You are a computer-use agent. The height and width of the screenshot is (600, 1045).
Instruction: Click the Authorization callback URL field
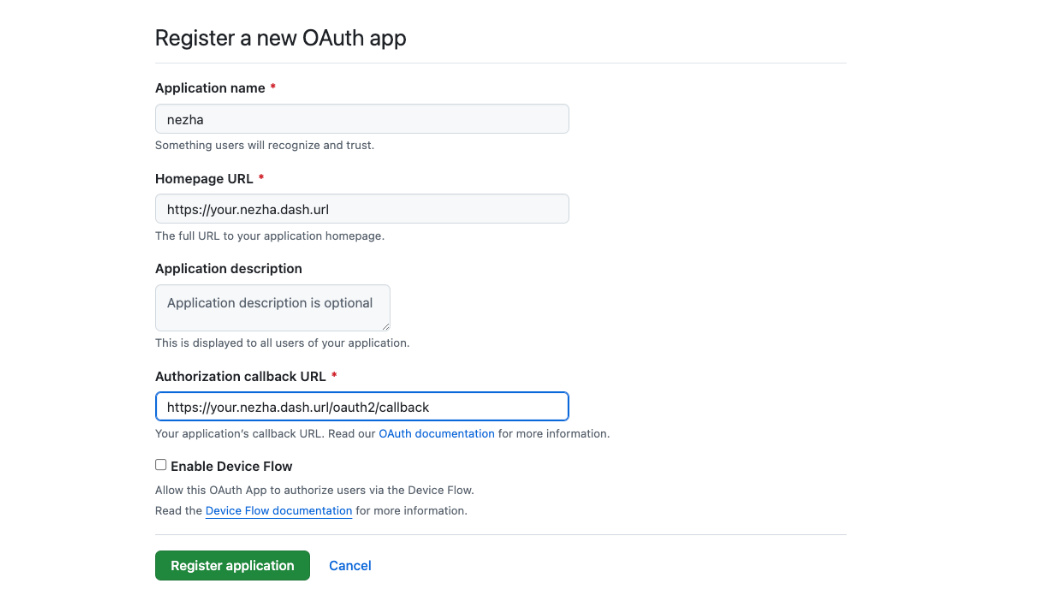361,407
